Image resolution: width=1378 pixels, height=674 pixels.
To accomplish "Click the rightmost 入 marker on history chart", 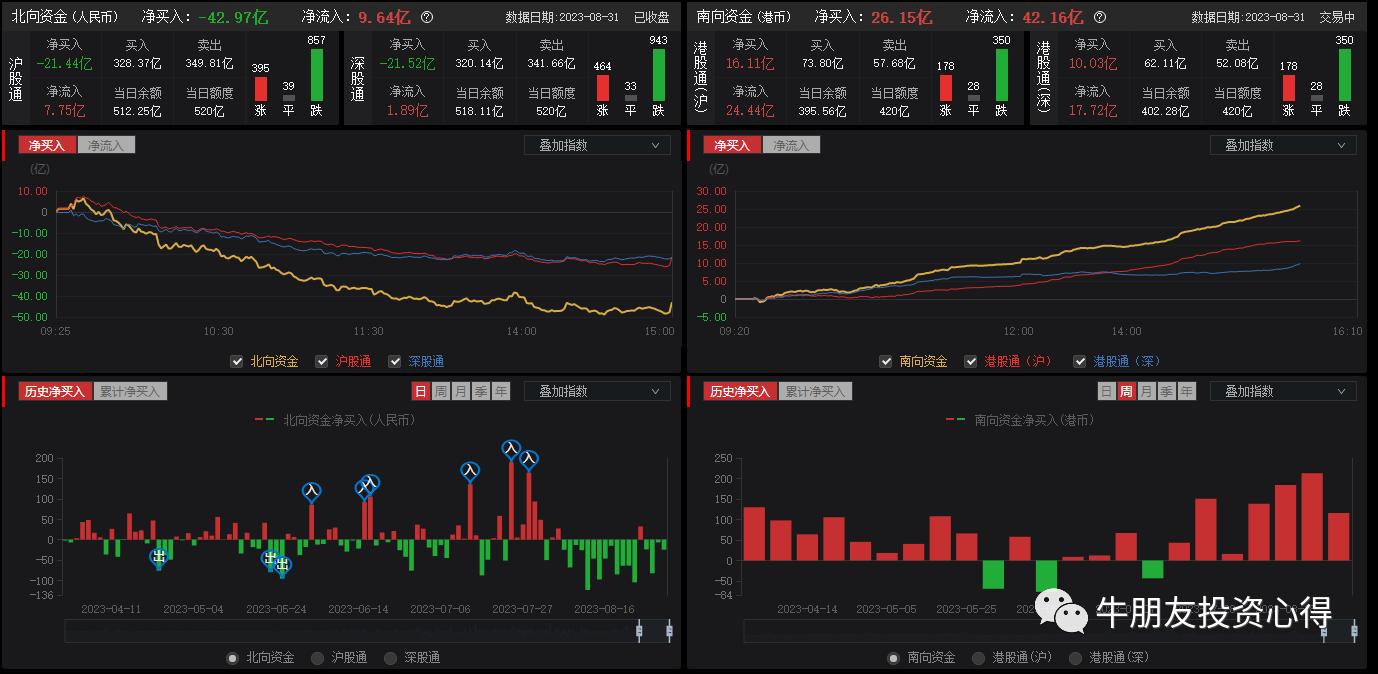I will coord(529,460).
